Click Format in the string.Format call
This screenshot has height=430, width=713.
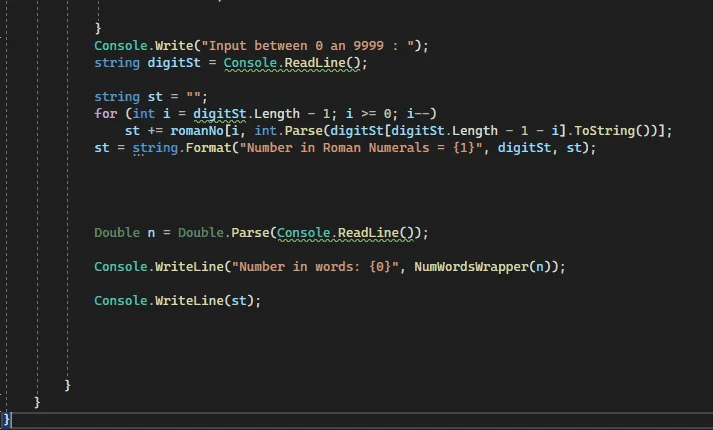pyautogui.click(x=208, y=148)
